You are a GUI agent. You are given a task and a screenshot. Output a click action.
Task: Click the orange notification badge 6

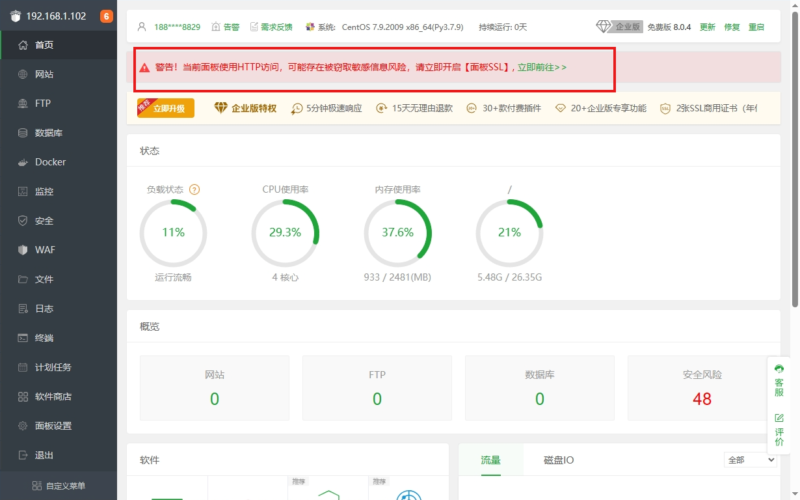(106, 16)
